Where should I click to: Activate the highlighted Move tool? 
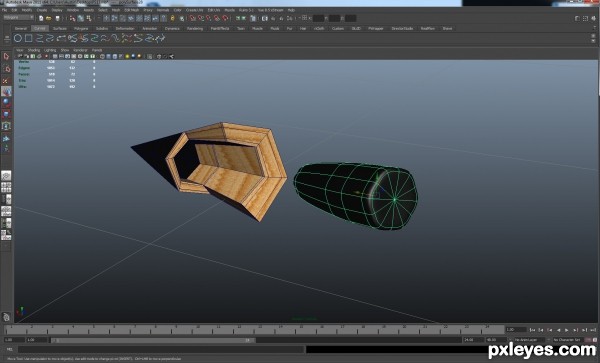pyautogui.click(x=6, y=91)
